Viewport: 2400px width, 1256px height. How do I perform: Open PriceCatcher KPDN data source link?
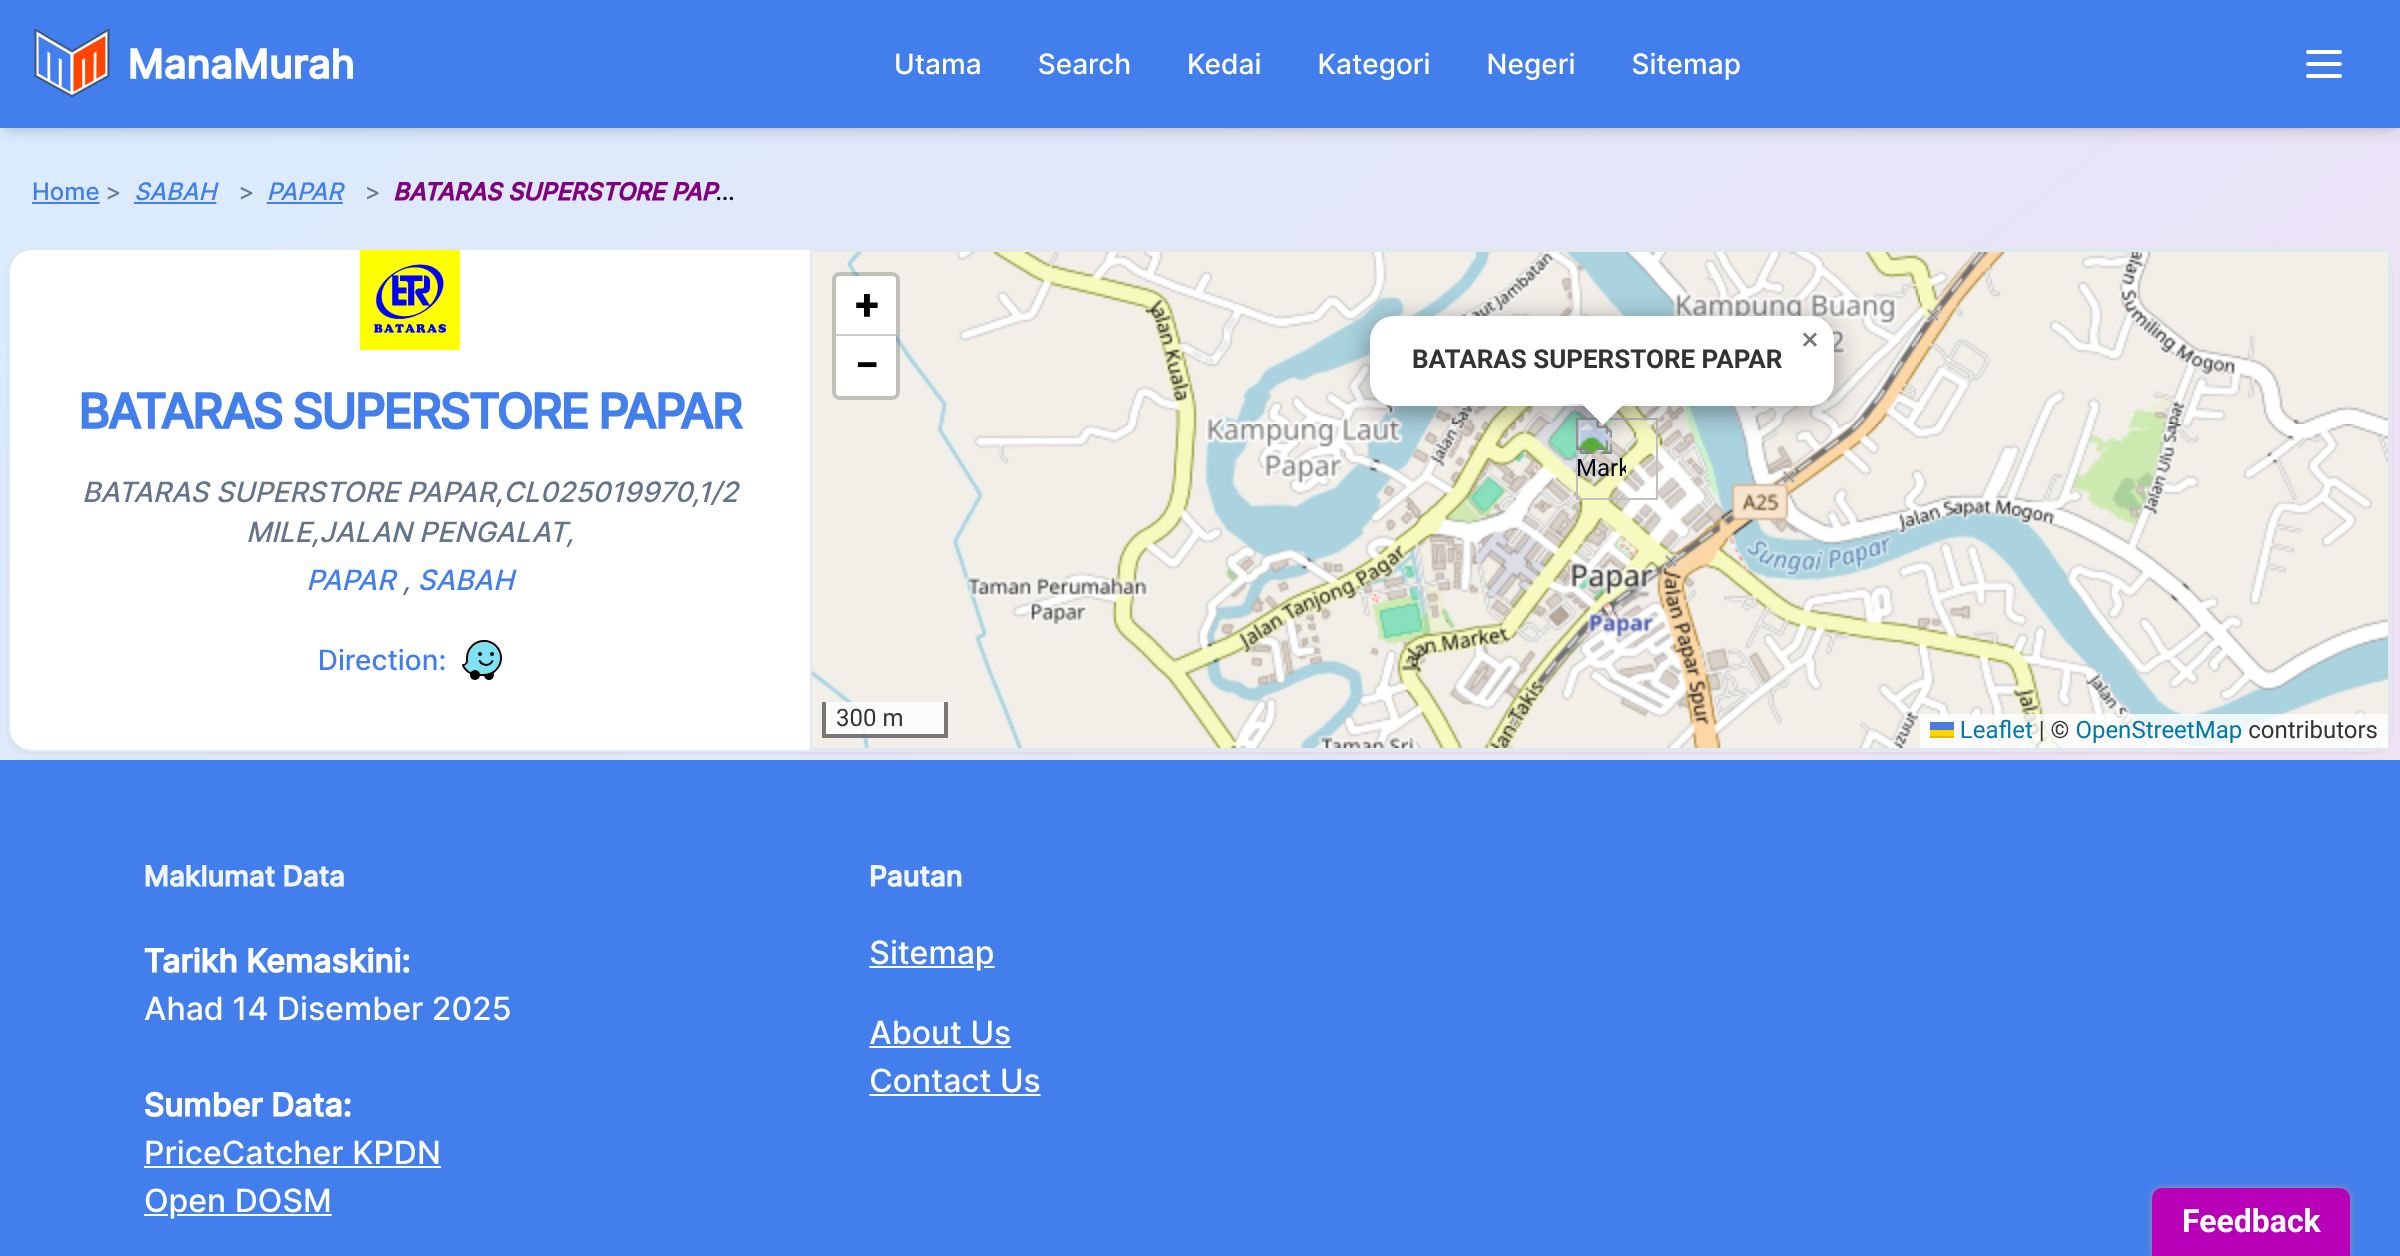point(292,1153)
